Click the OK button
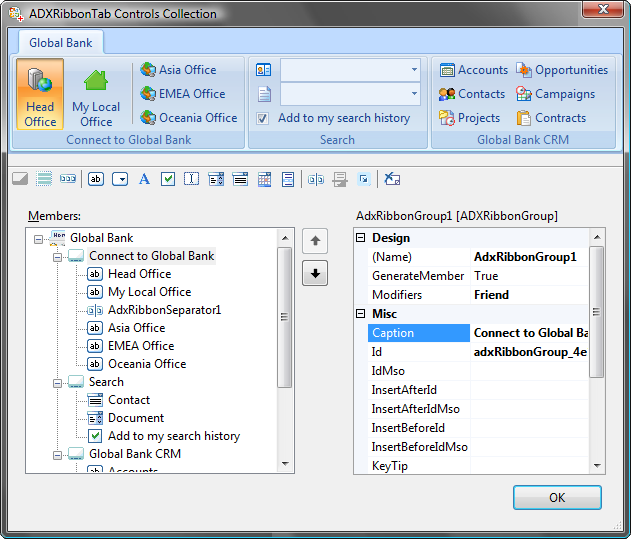This screenshot has width=631, height=539. point(557,498)
